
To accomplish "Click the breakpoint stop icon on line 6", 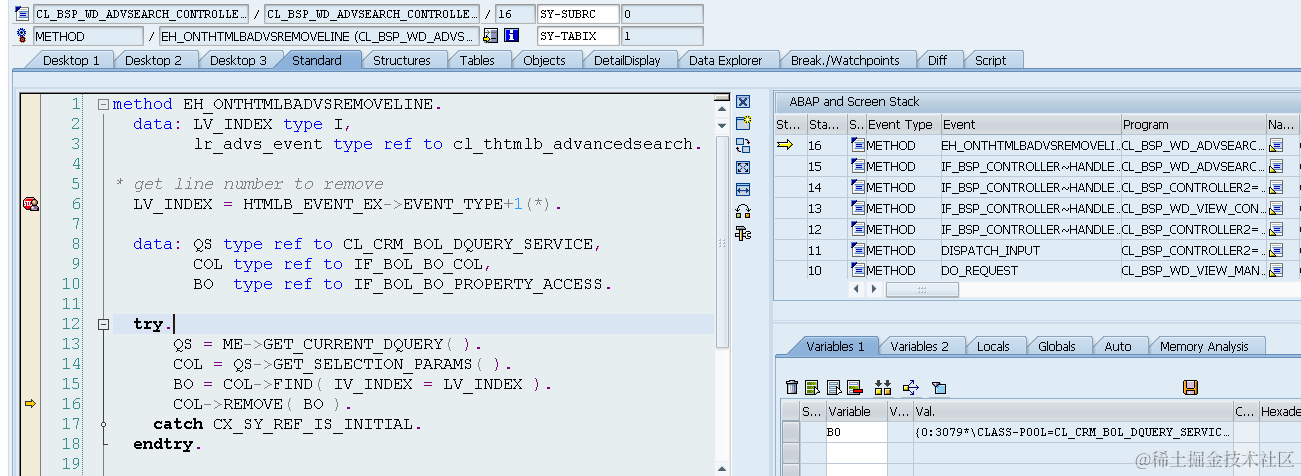I will [30, 204].
